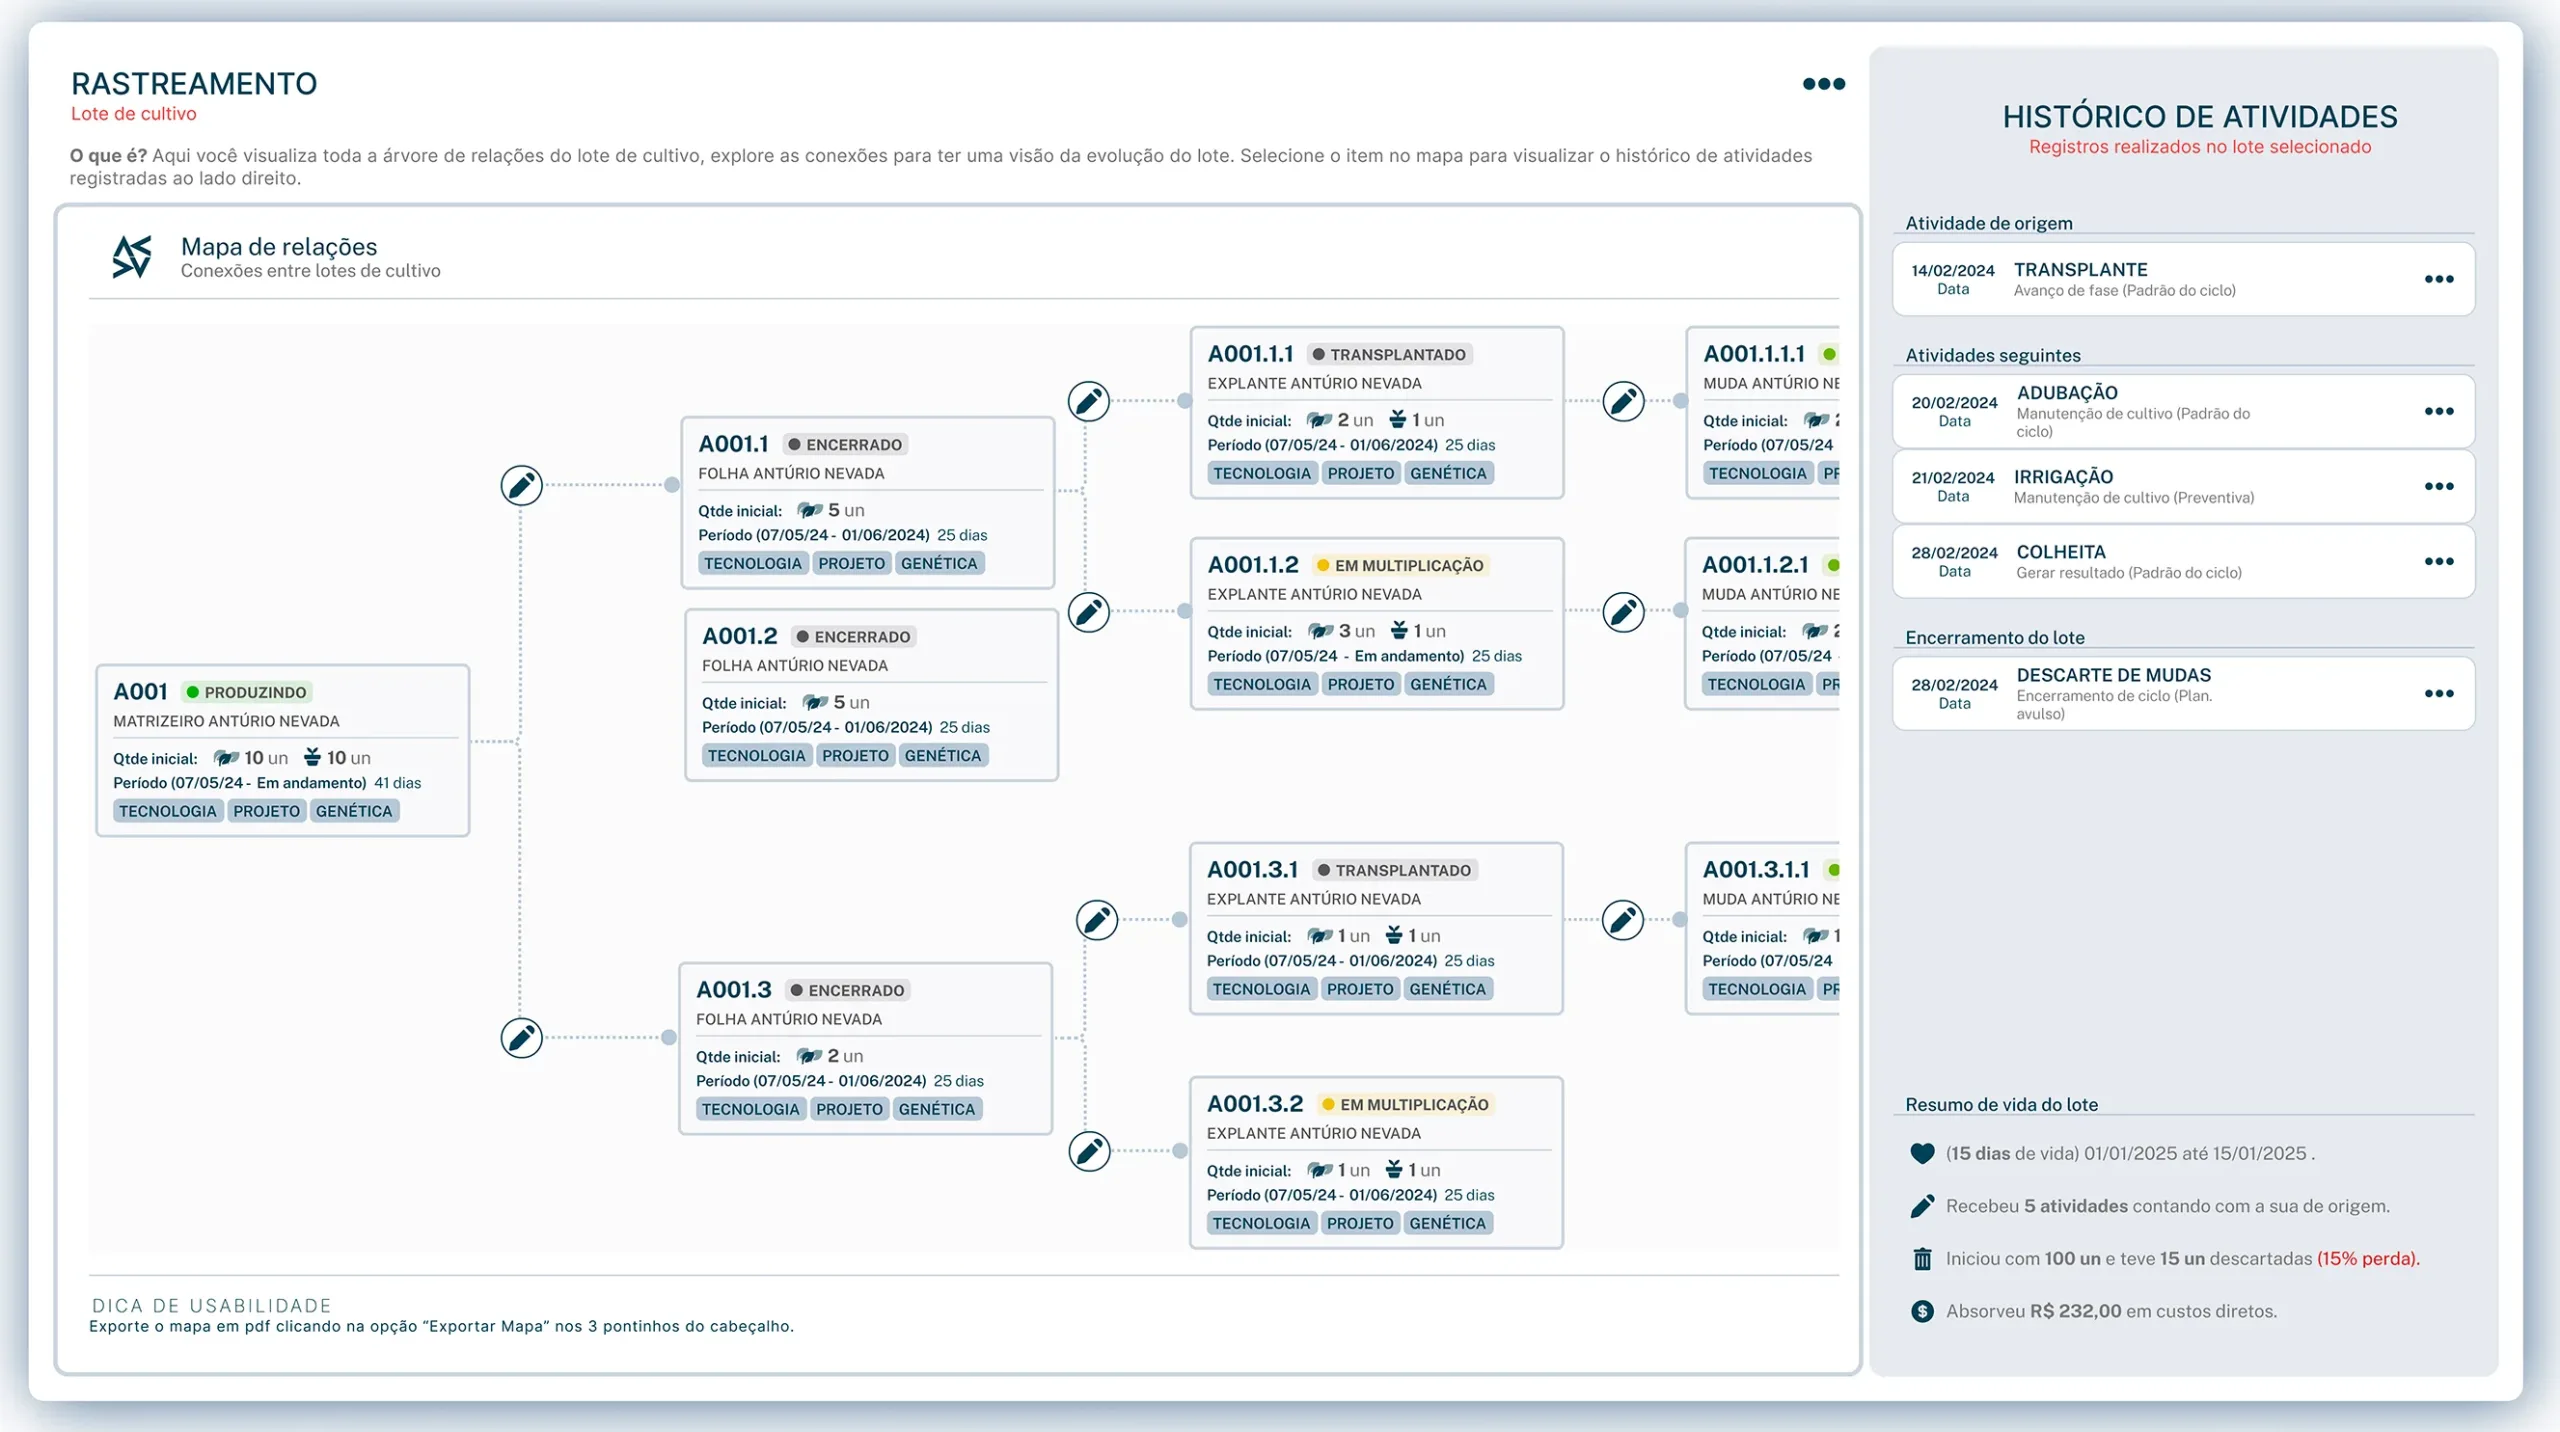Open the options menu for the TRANSPLANTE activity
This screenshot has width=2560, height=1432.
point(2441,279)
